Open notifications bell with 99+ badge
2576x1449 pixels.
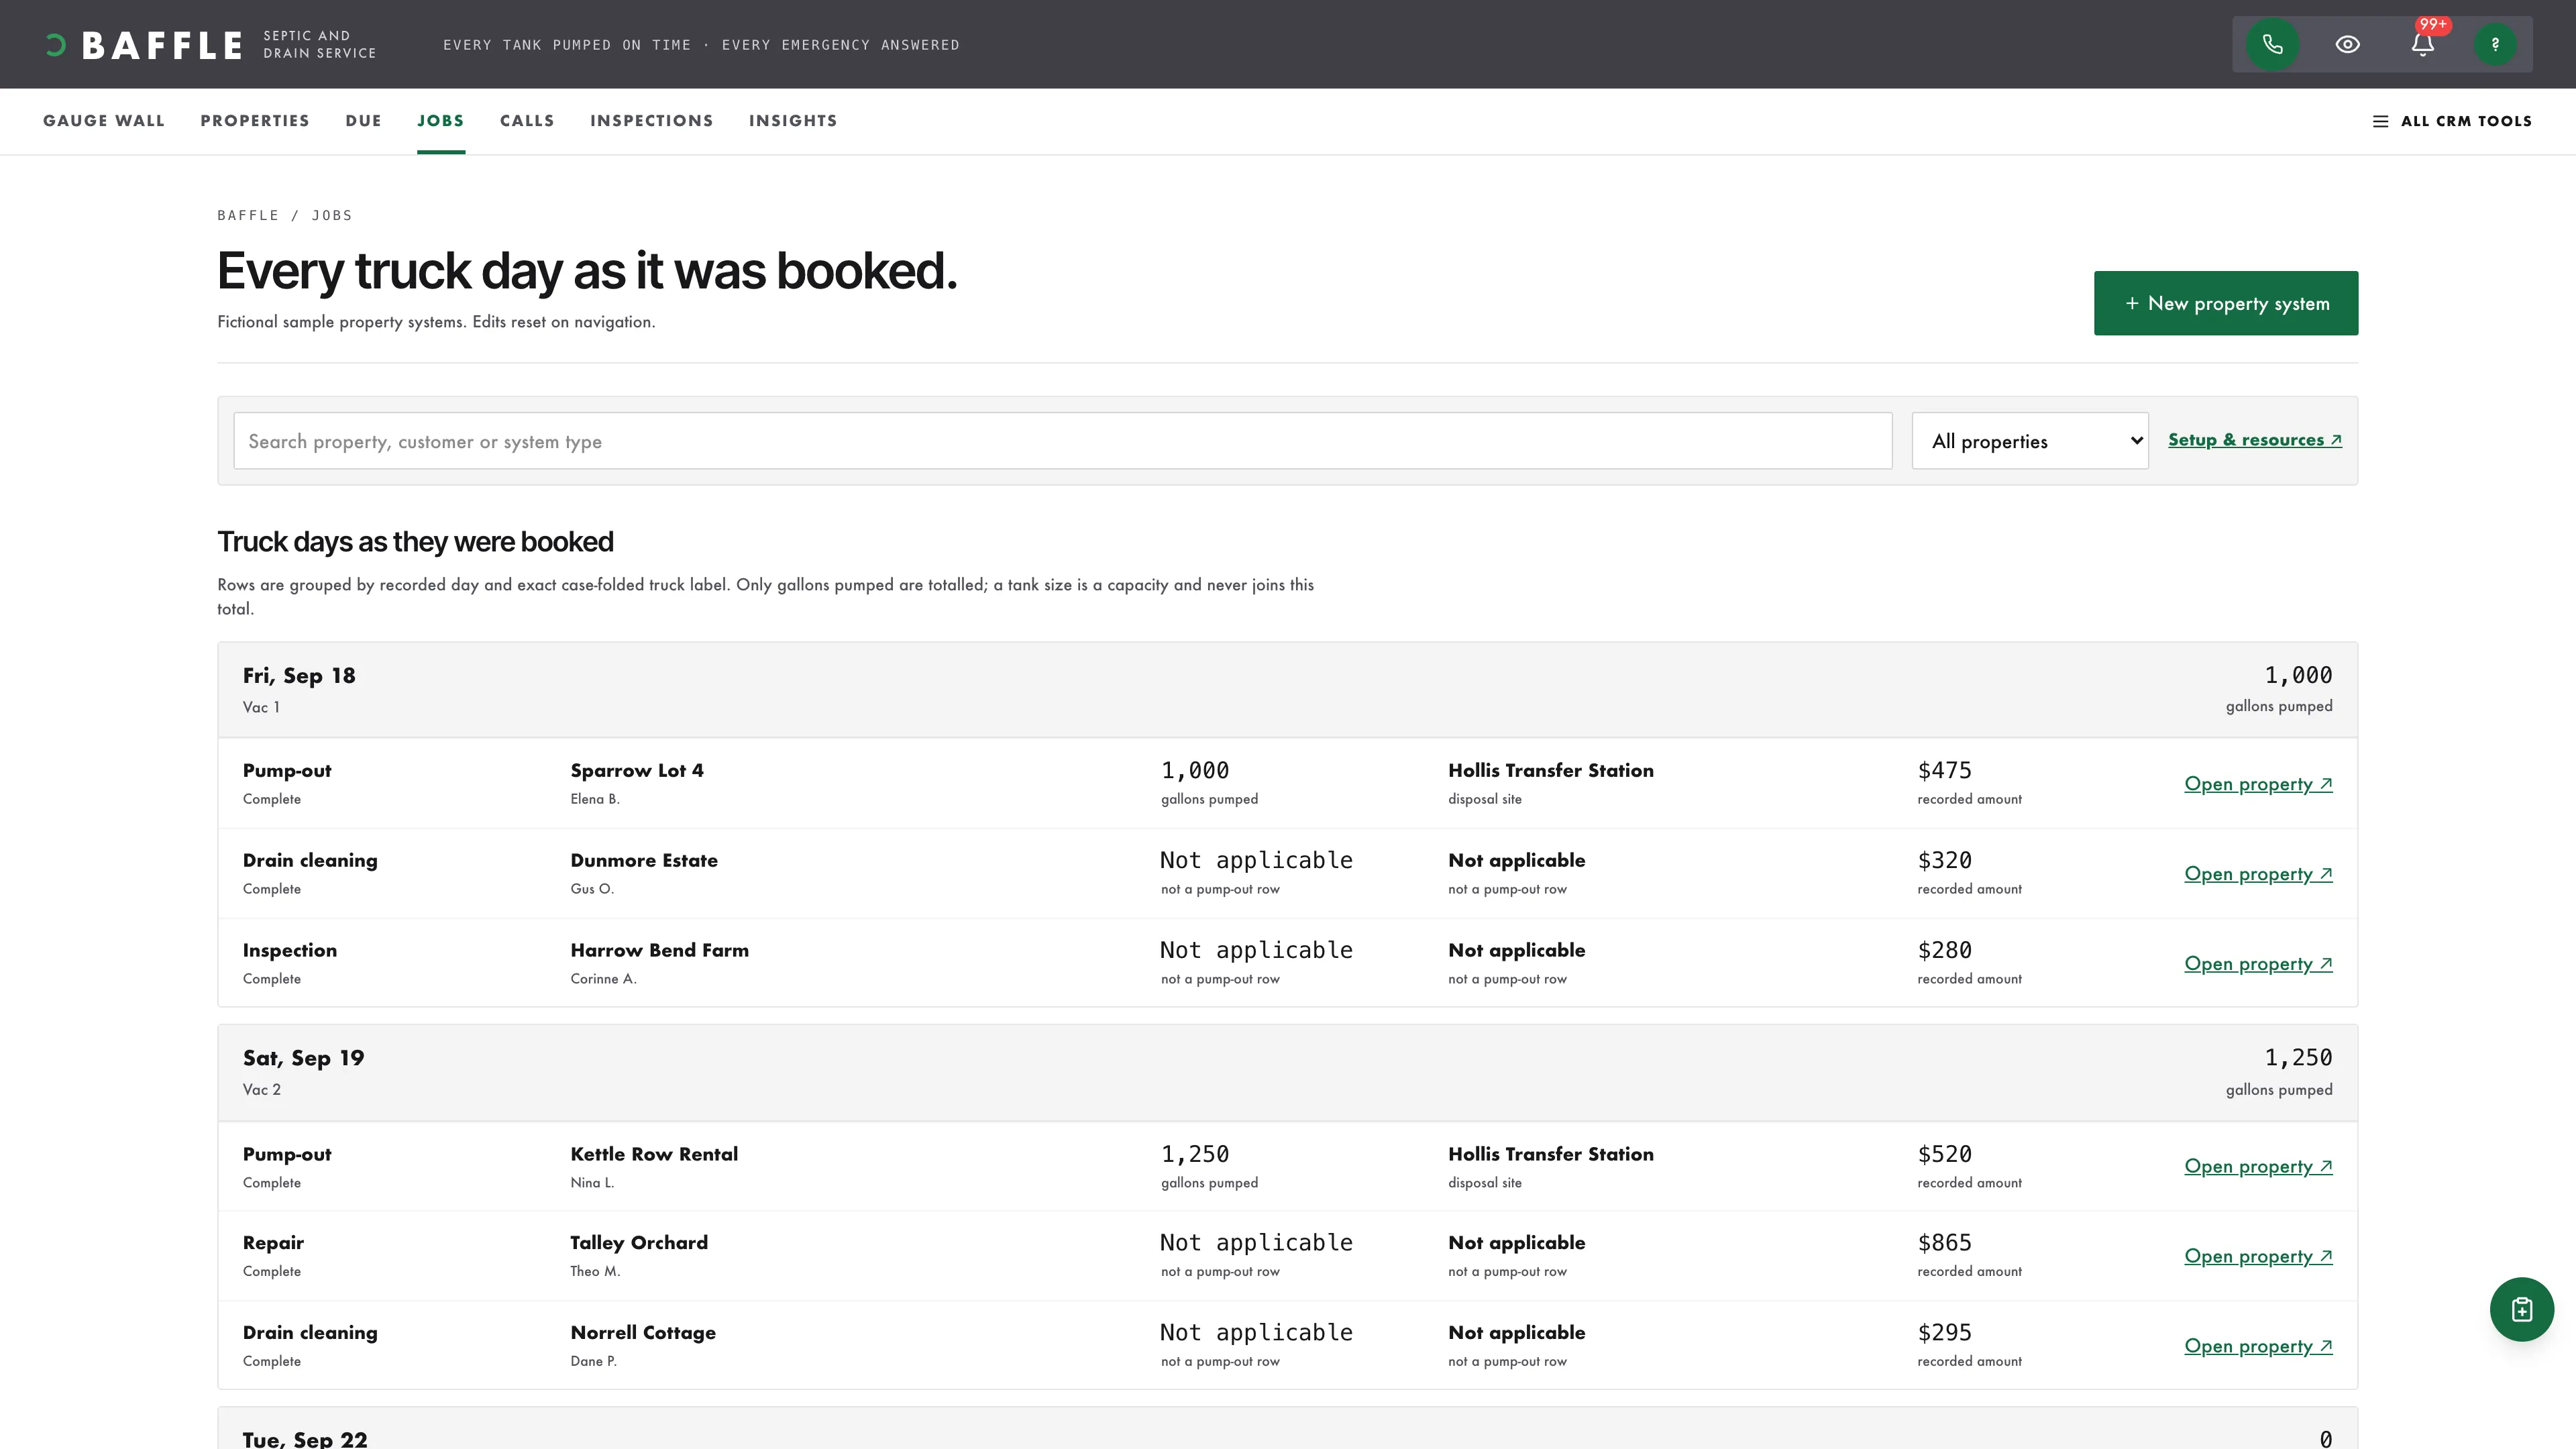2422,44
